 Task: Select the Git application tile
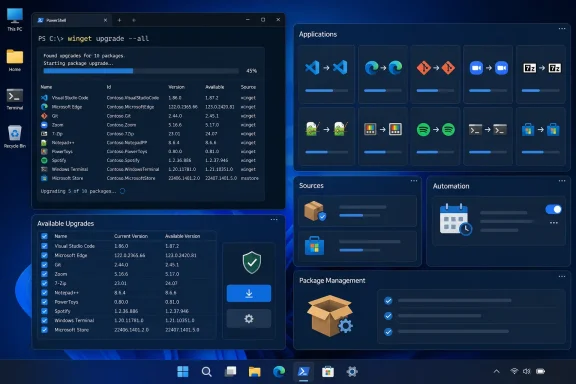click(435, 74)
